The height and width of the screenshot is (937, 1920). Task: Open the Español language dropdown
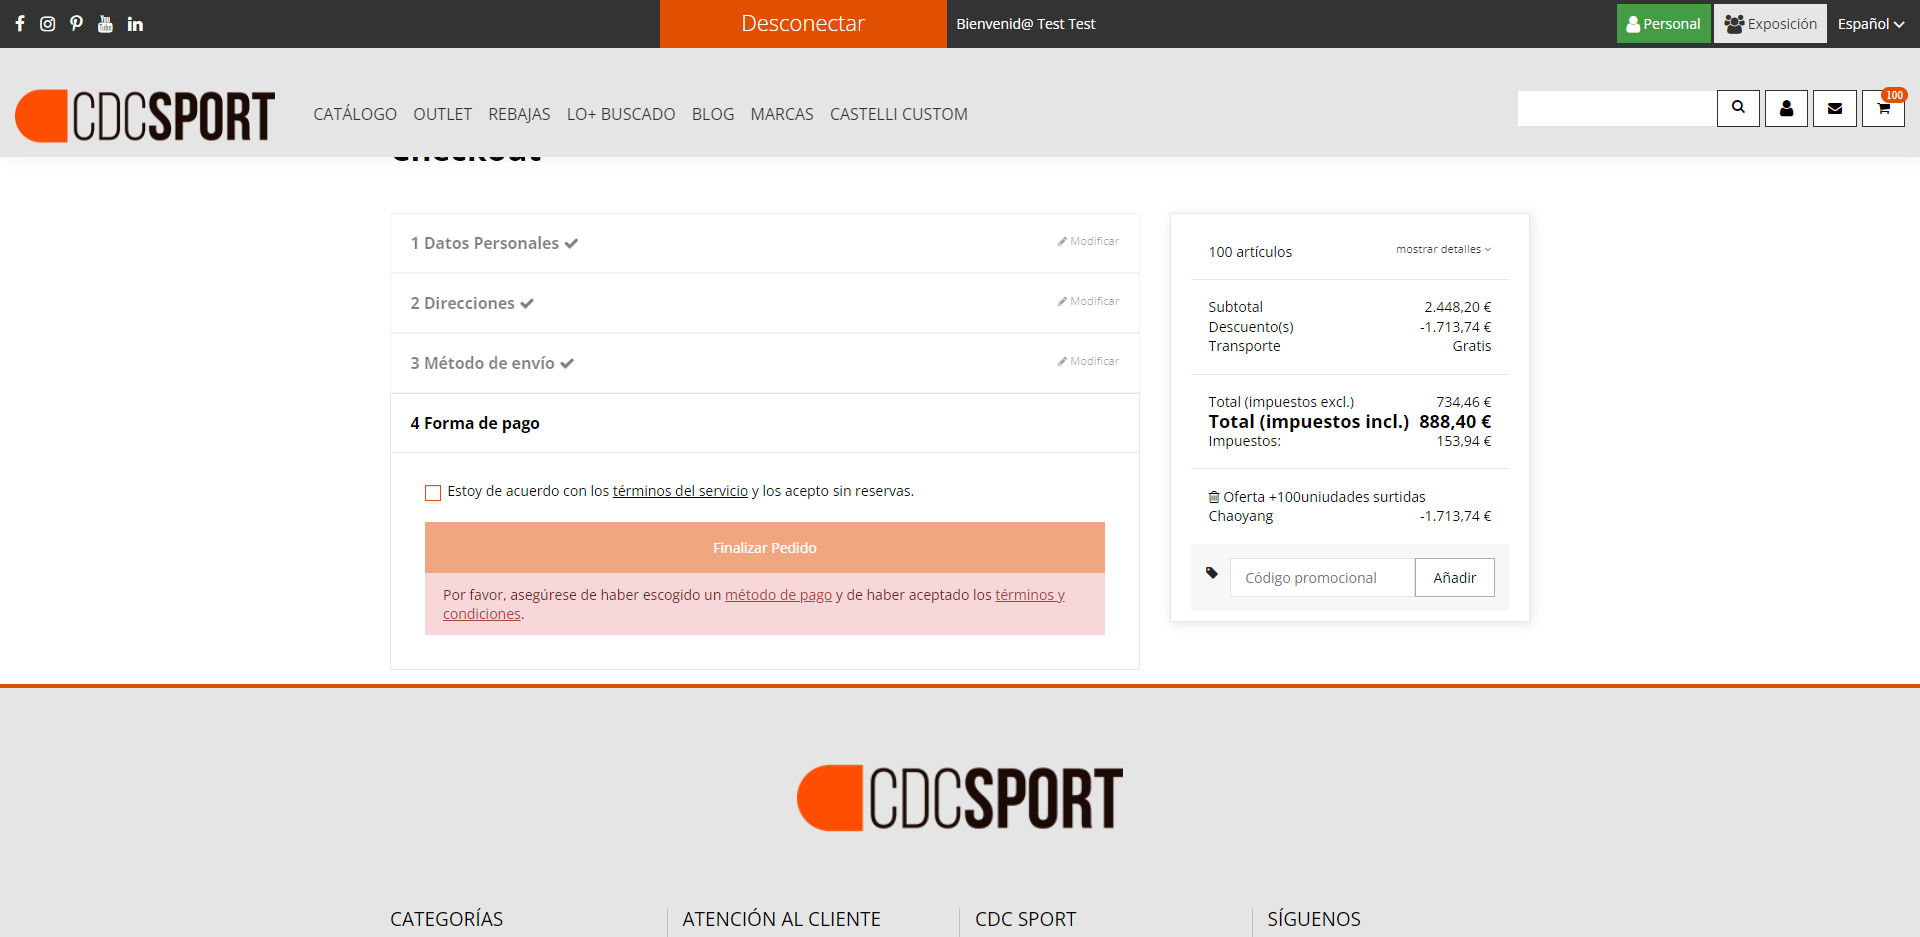[1870, 24]
